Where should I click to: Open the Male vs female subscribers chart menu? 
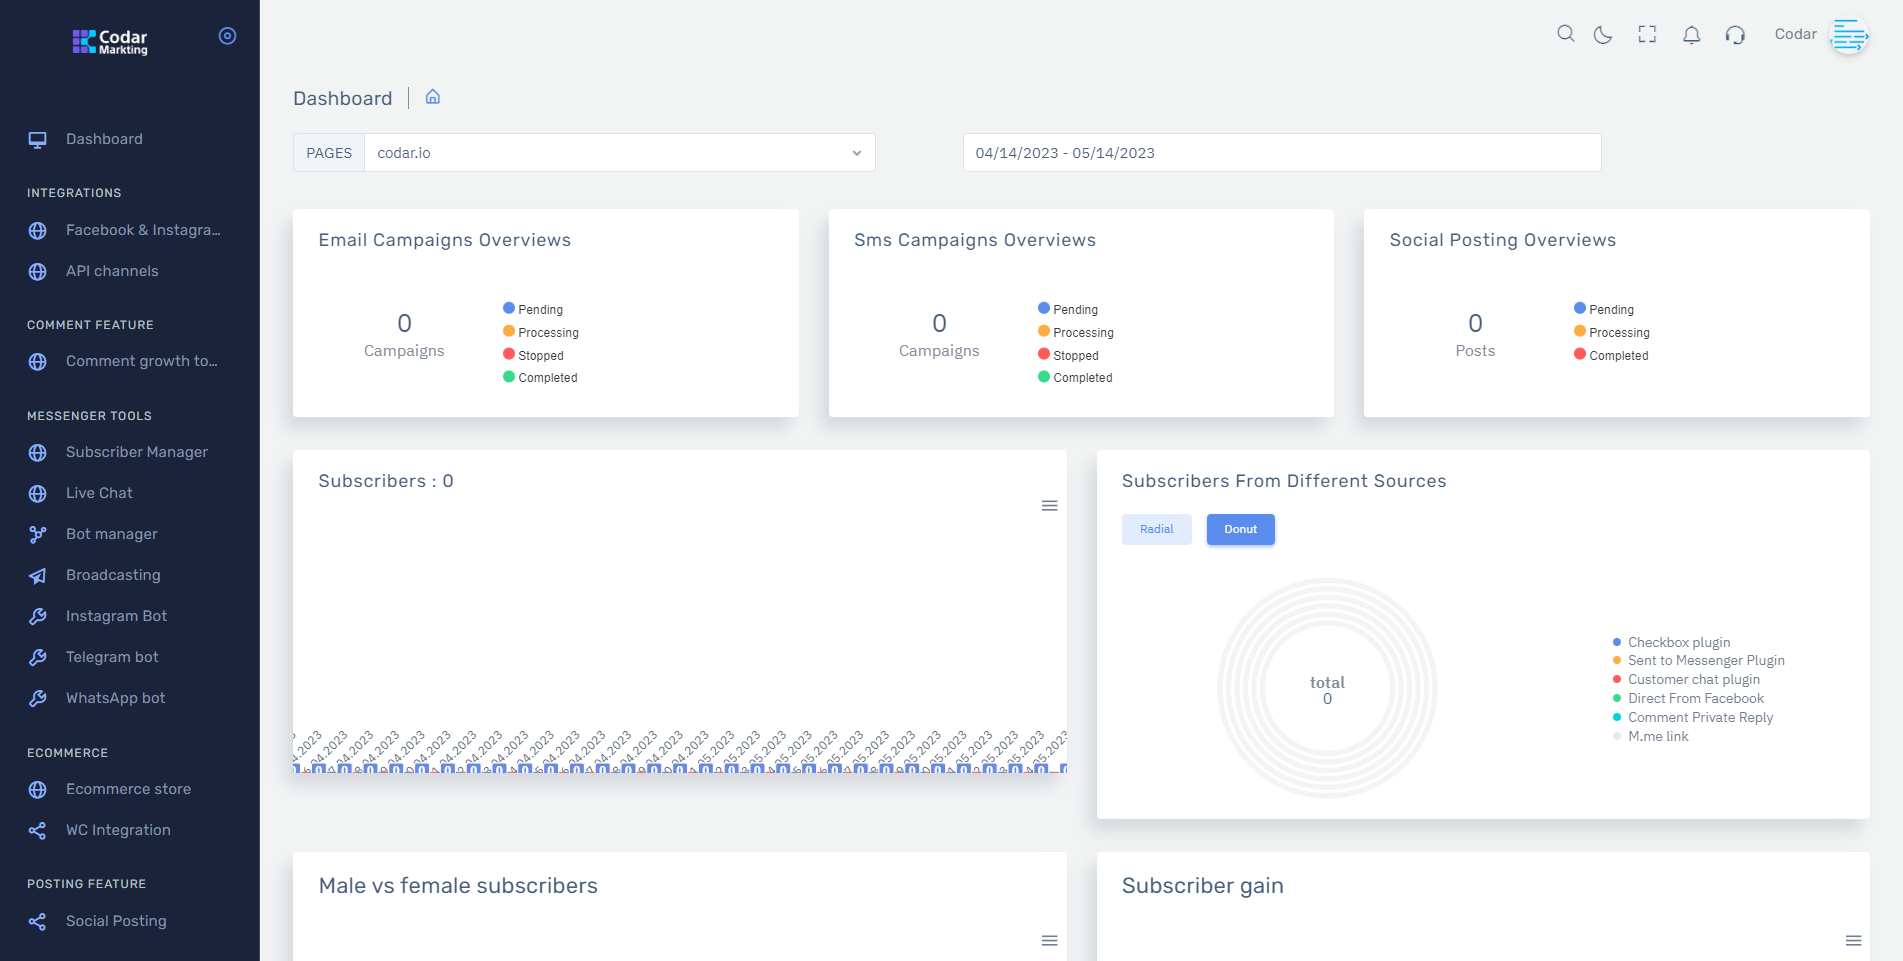click(x=1048, y=940)
